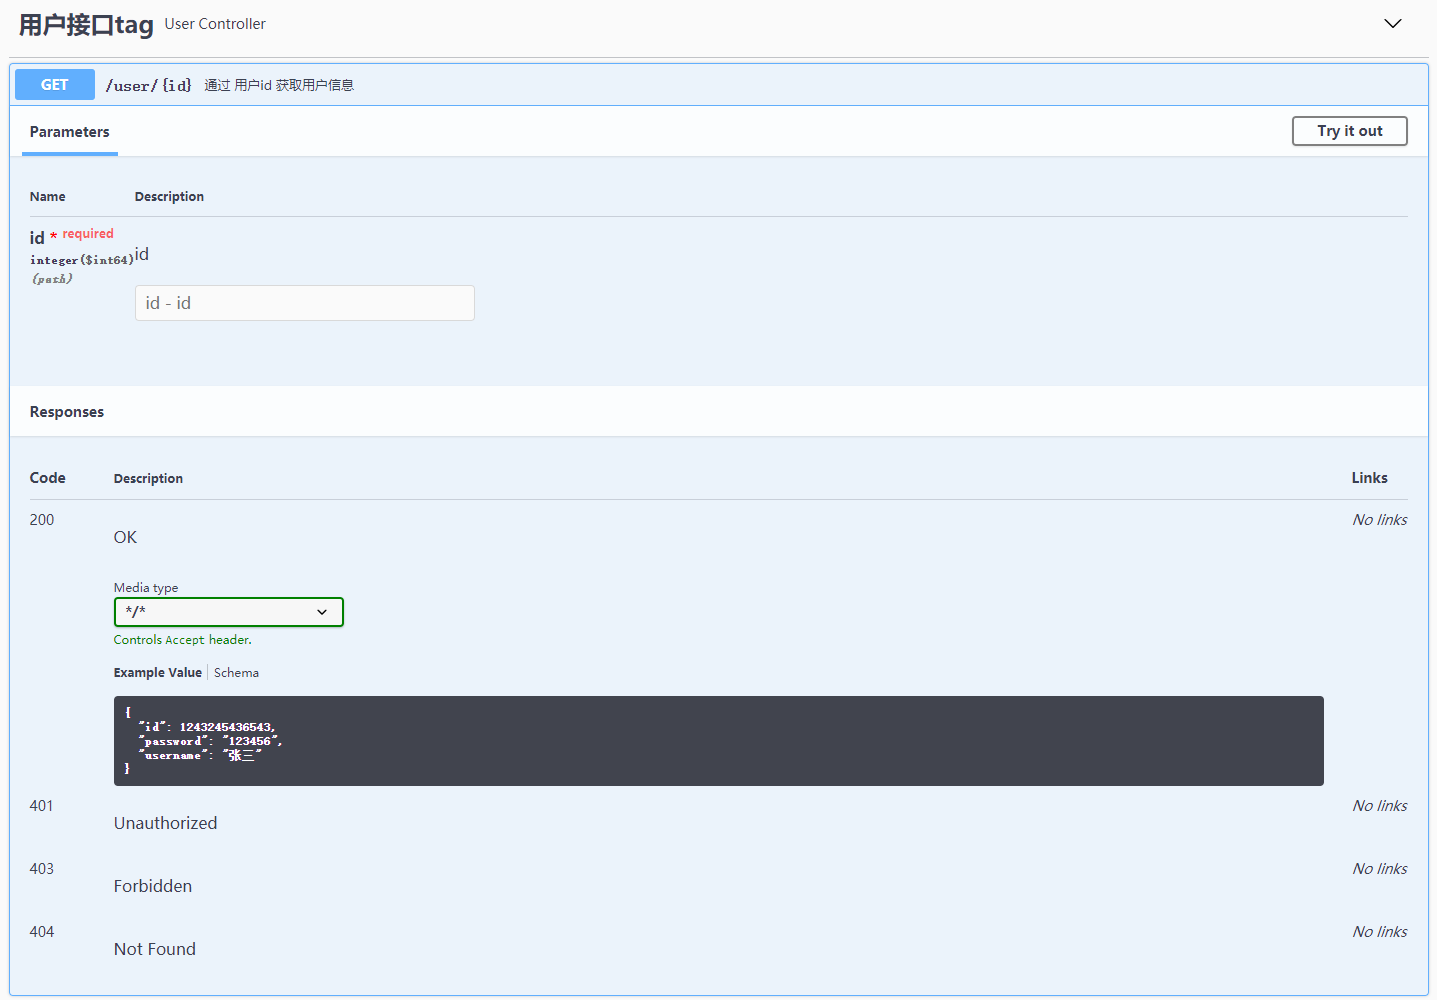This screenshot has width=1437, height=1000.
Task: Click the Links column header
Action: click(1369, 478)
